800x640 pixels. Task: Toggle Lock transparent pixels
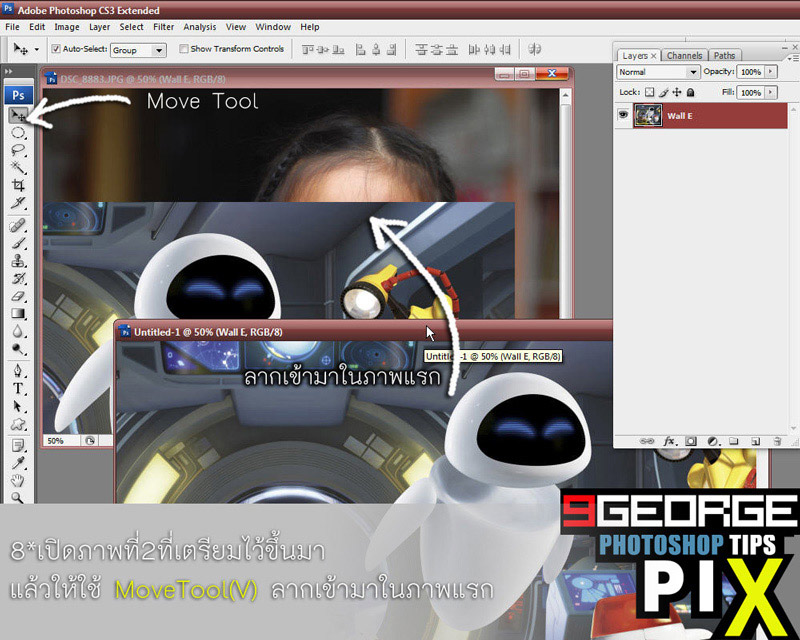tap(649, 92)
